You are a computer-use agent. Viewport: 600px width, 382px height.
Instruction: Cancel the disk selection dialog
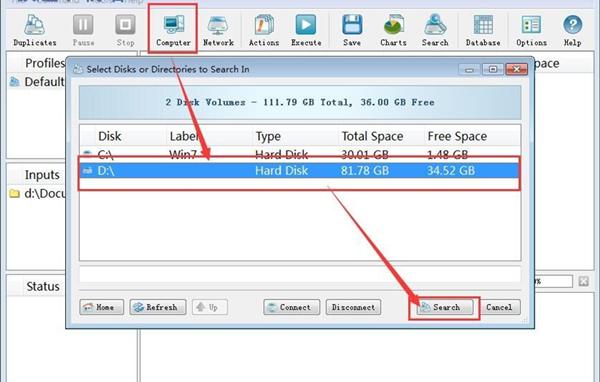[499, 307]
